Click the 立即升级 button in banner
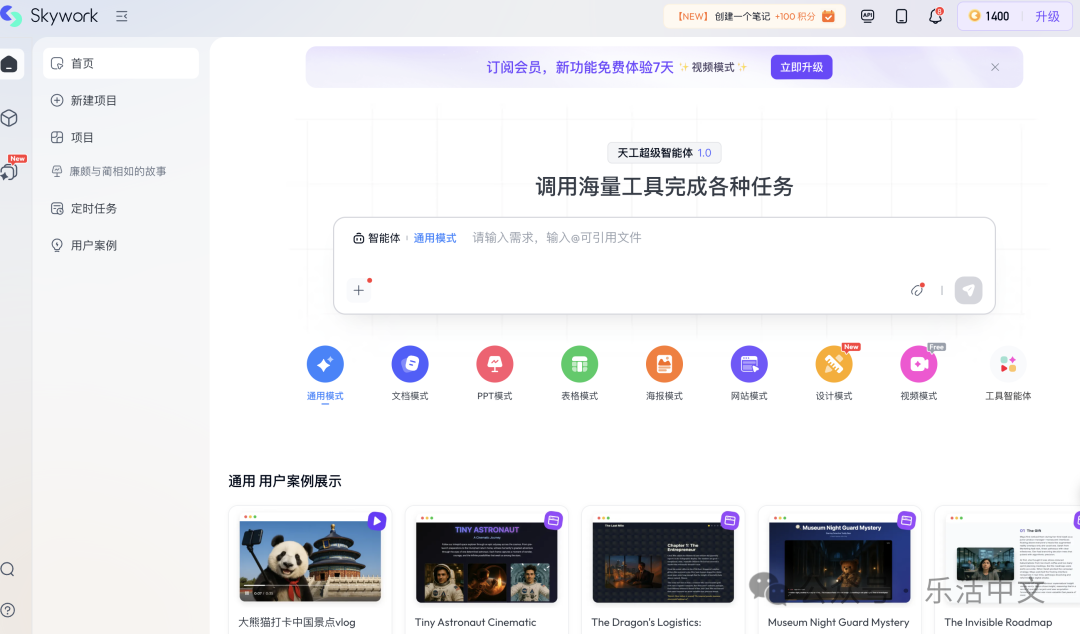This screenshot has height=634, width=1080. [x=801, y=67]
